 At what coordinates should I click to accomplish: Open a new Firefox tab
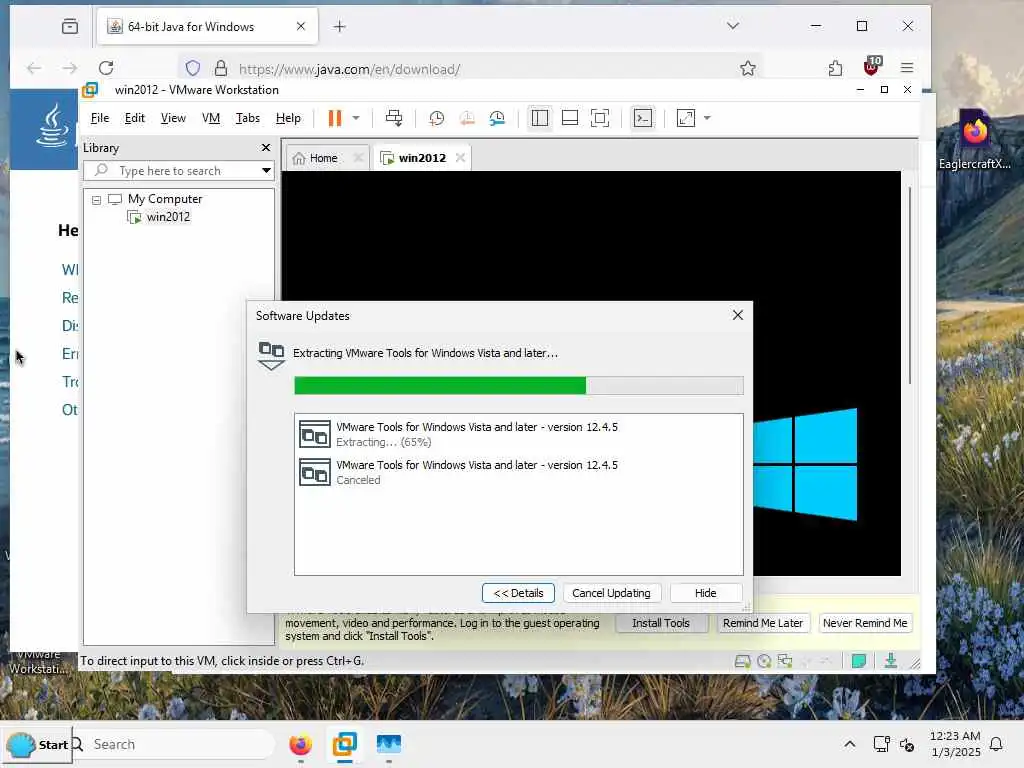coord(340,26)
